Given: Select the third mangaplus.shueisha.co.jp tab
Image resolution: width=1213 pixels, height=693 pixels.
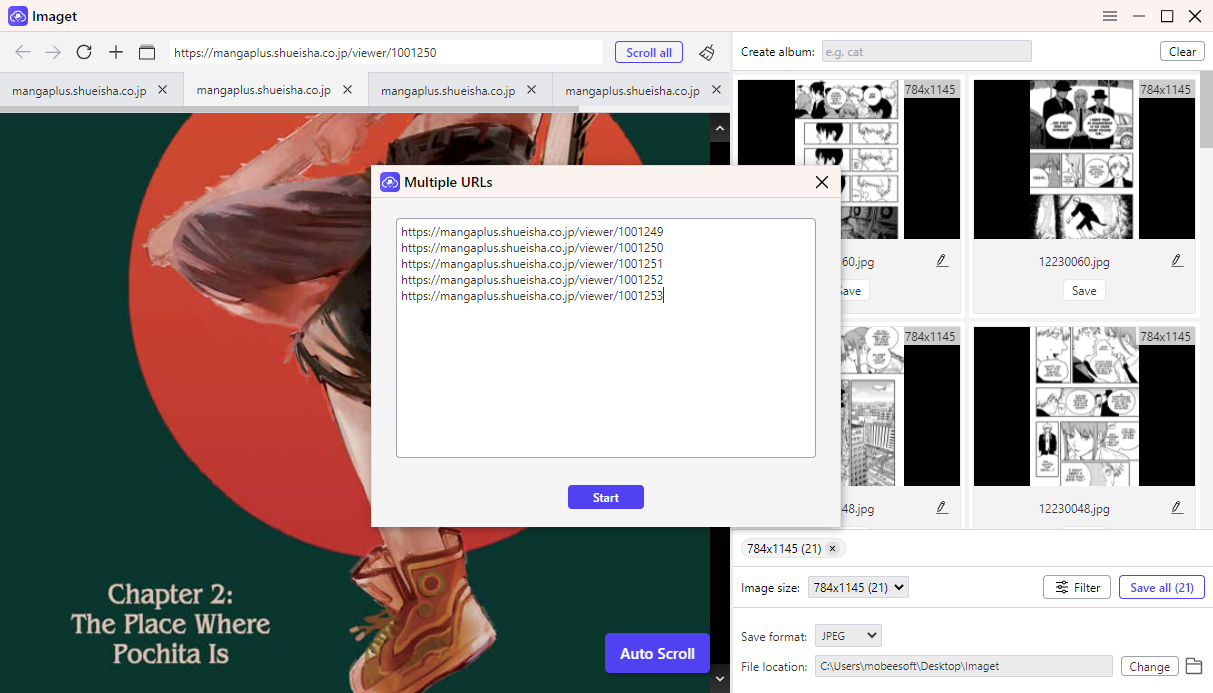Looking at the screenshot, I should point(448,90).
